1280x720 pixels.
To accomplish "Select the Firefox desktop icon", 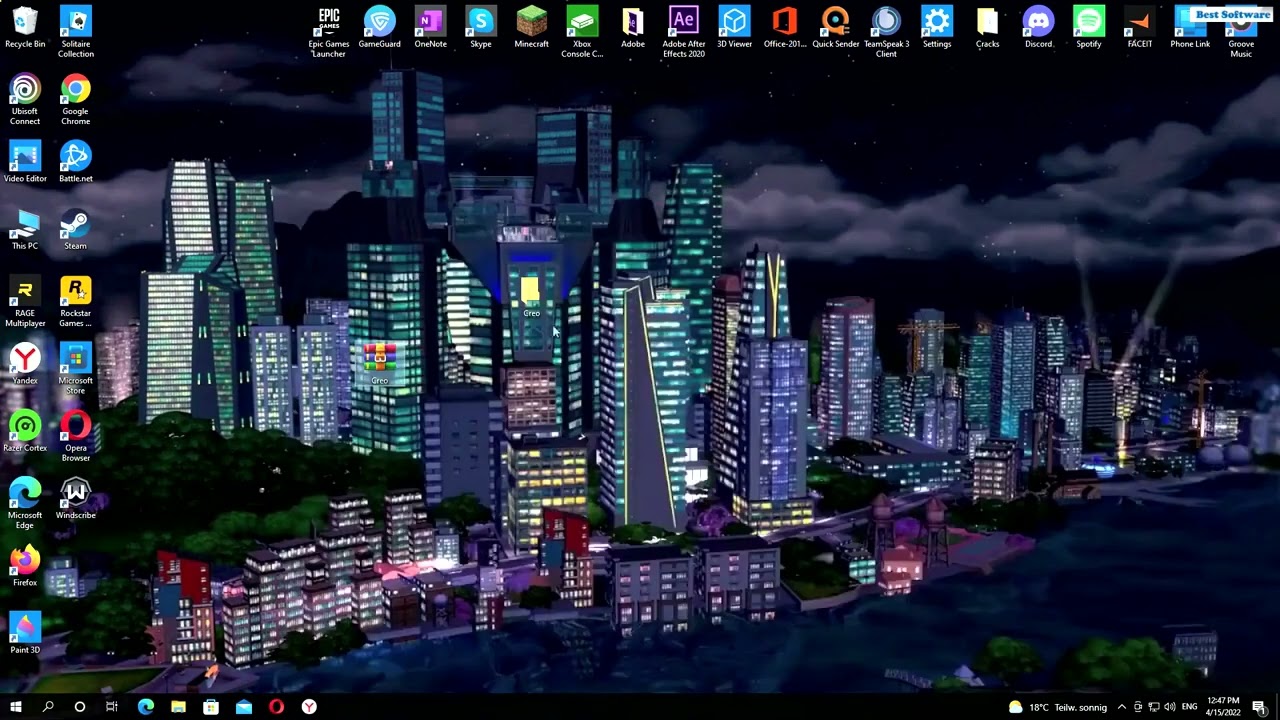I will [x=25, y=567].
